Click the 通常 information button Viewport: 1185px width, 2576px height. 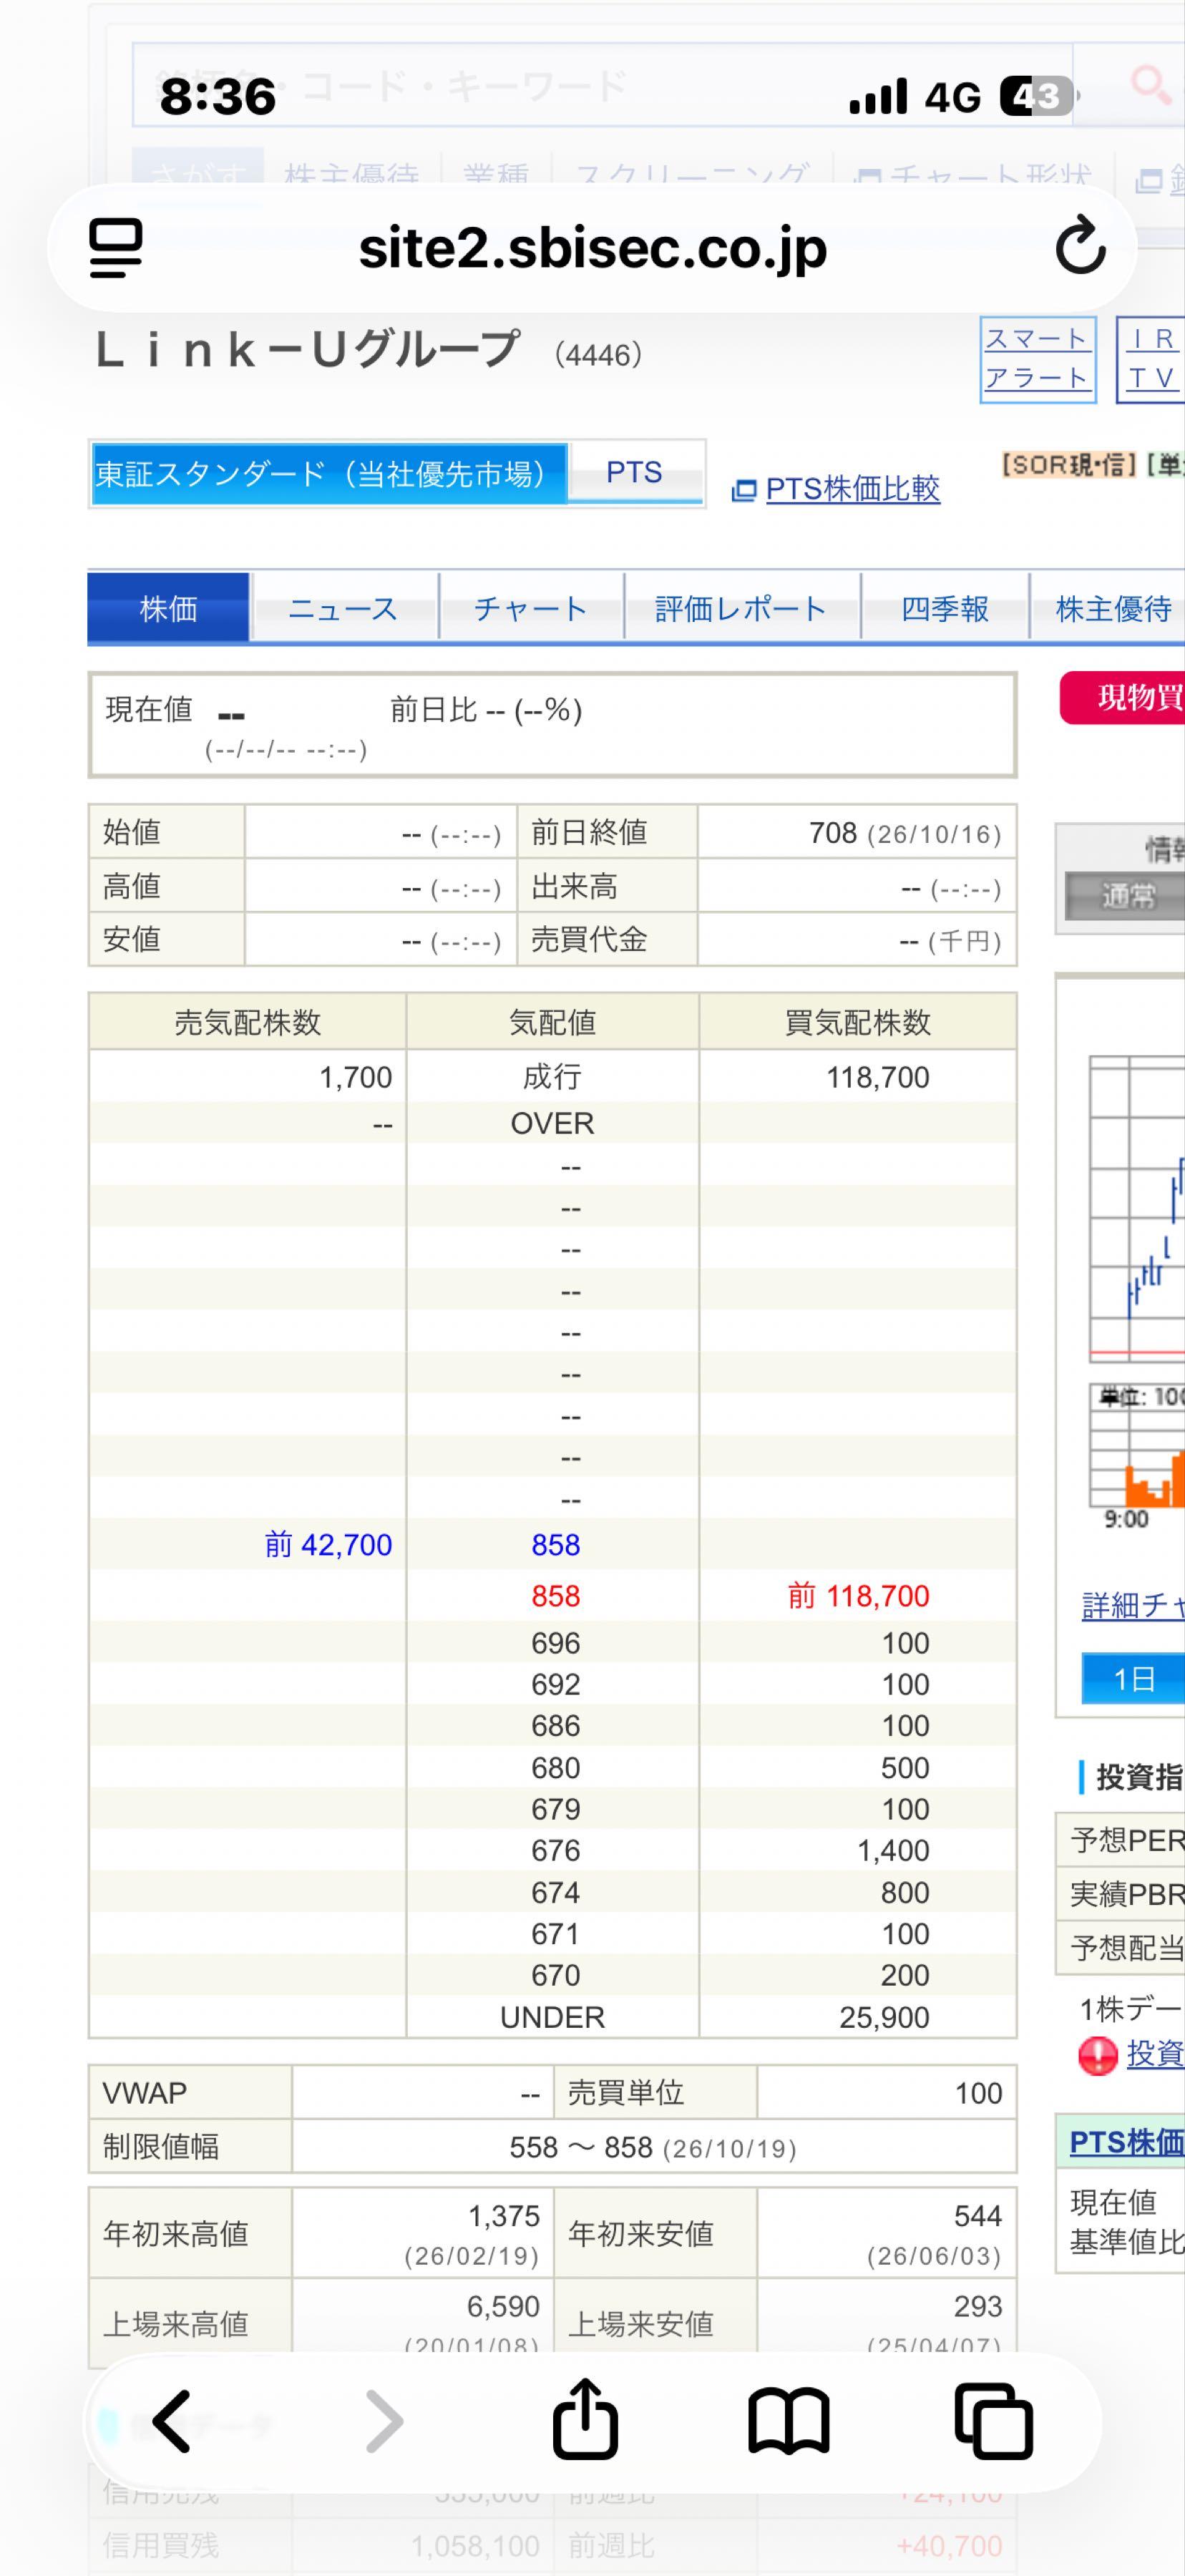tap(1126, 896)
